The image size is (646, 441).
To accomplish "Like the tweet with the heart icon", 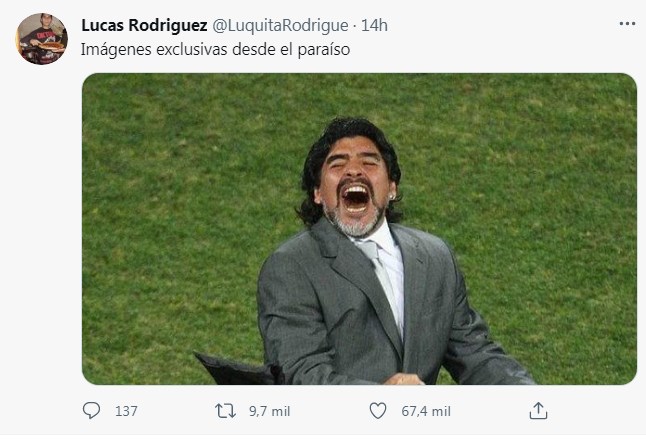I will 378,411.
